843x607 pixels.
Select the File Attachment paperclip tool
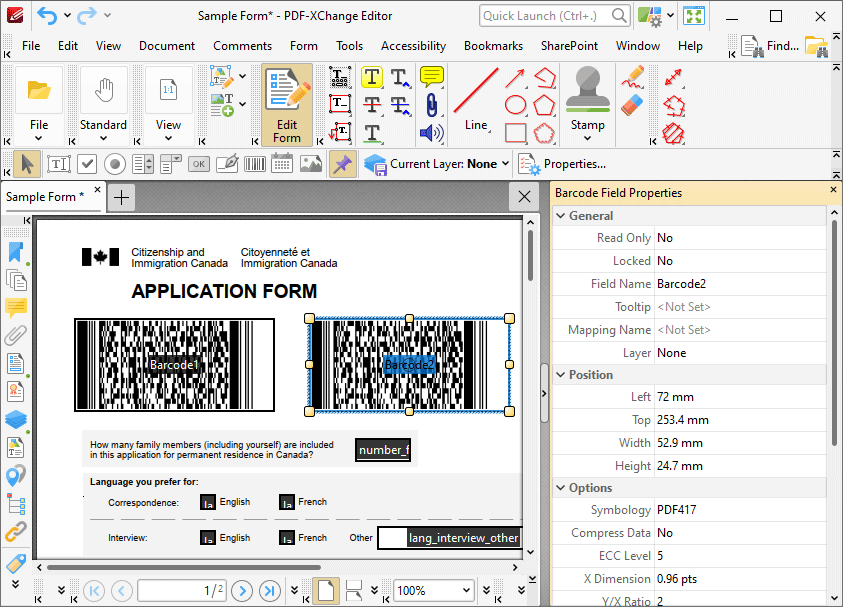coord(431,105)
